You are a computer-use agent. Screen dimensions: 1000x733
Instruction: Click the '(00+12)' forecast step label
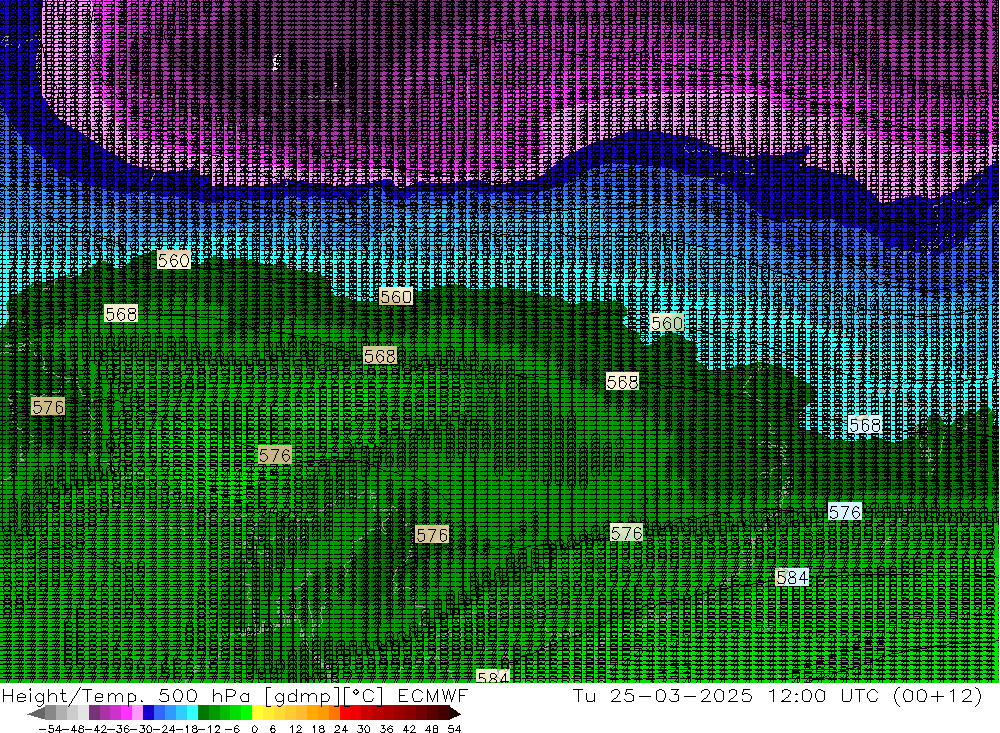point(938,695)
